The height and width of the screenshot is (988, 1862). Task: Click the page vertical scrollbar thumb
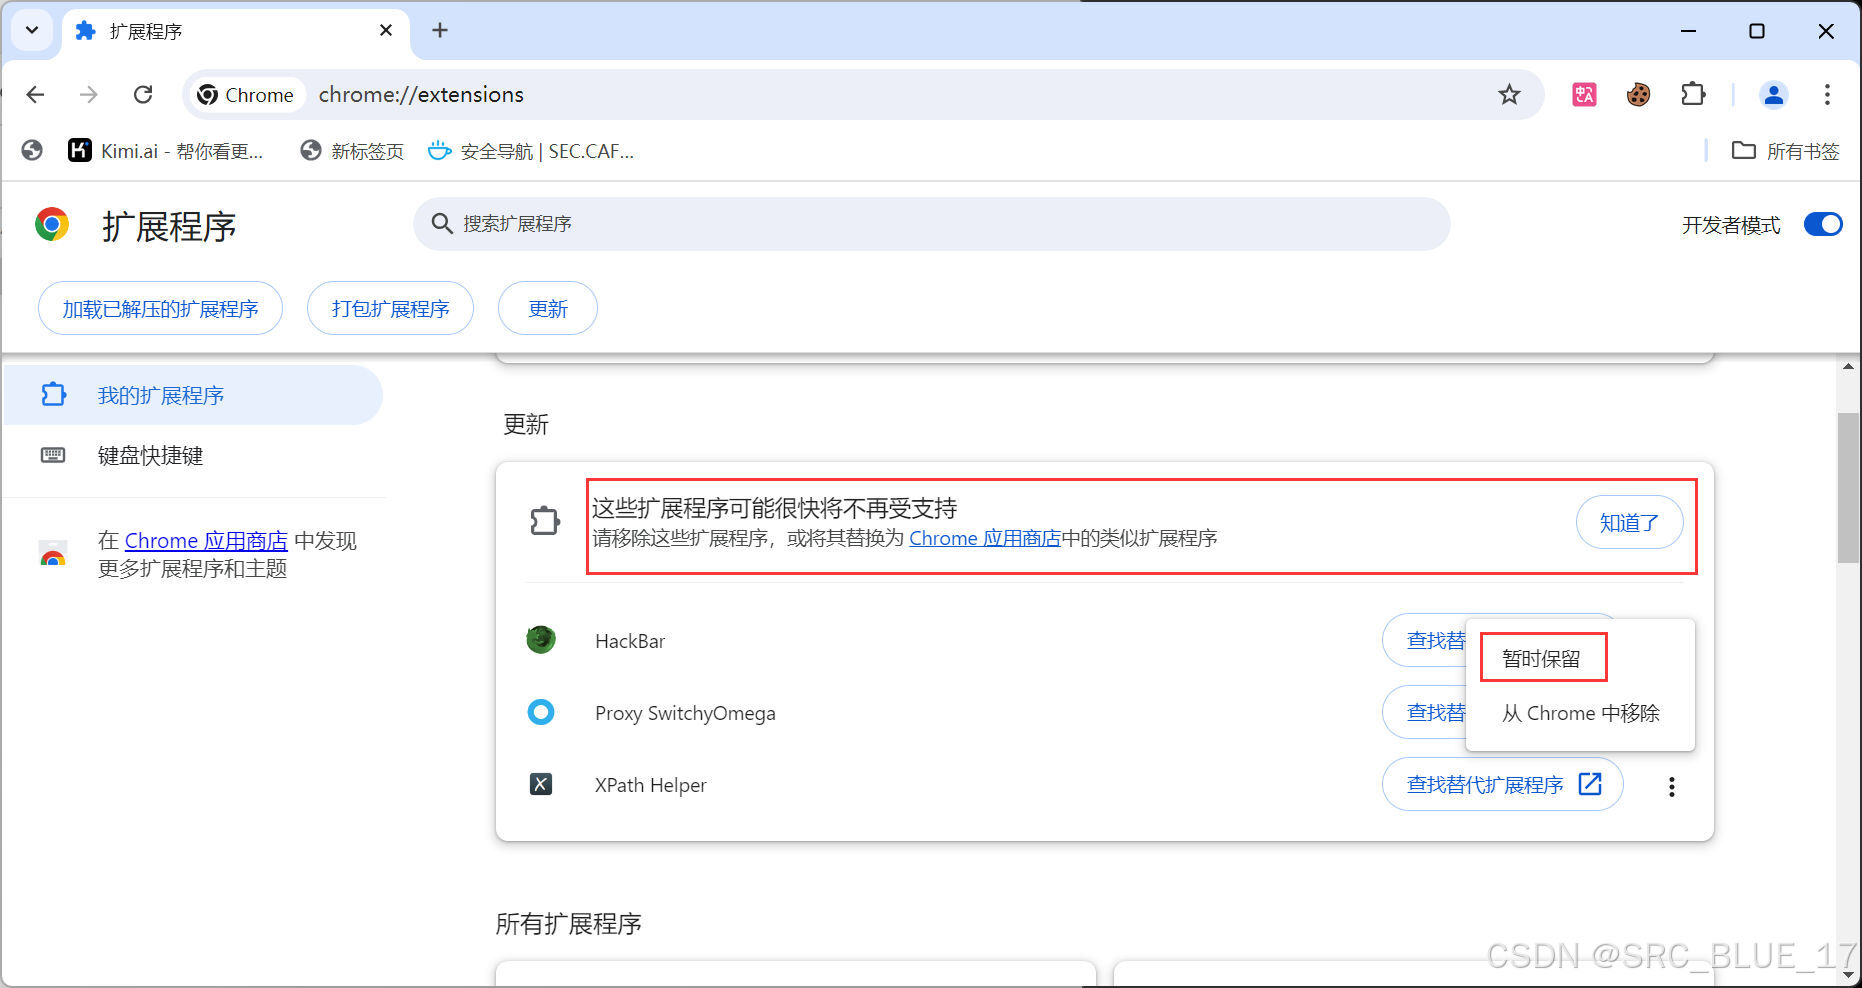click(x=1848, y=488)
